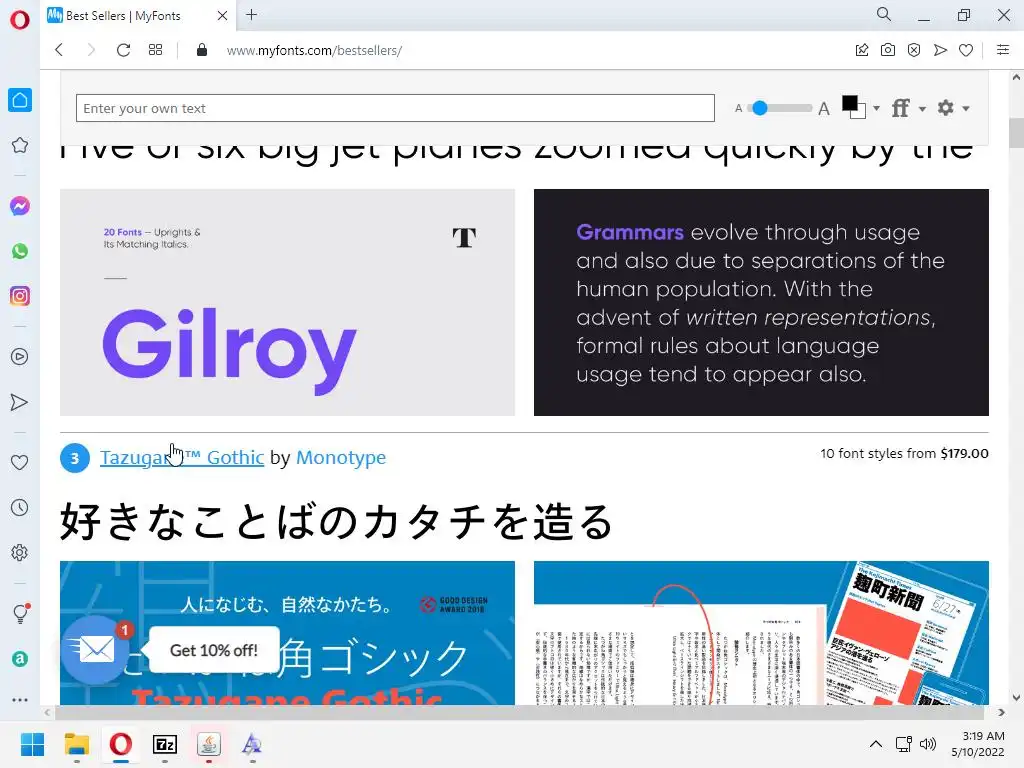
Task: Expand the color swatch dropdown arrow
Action: tap(876, 108)
